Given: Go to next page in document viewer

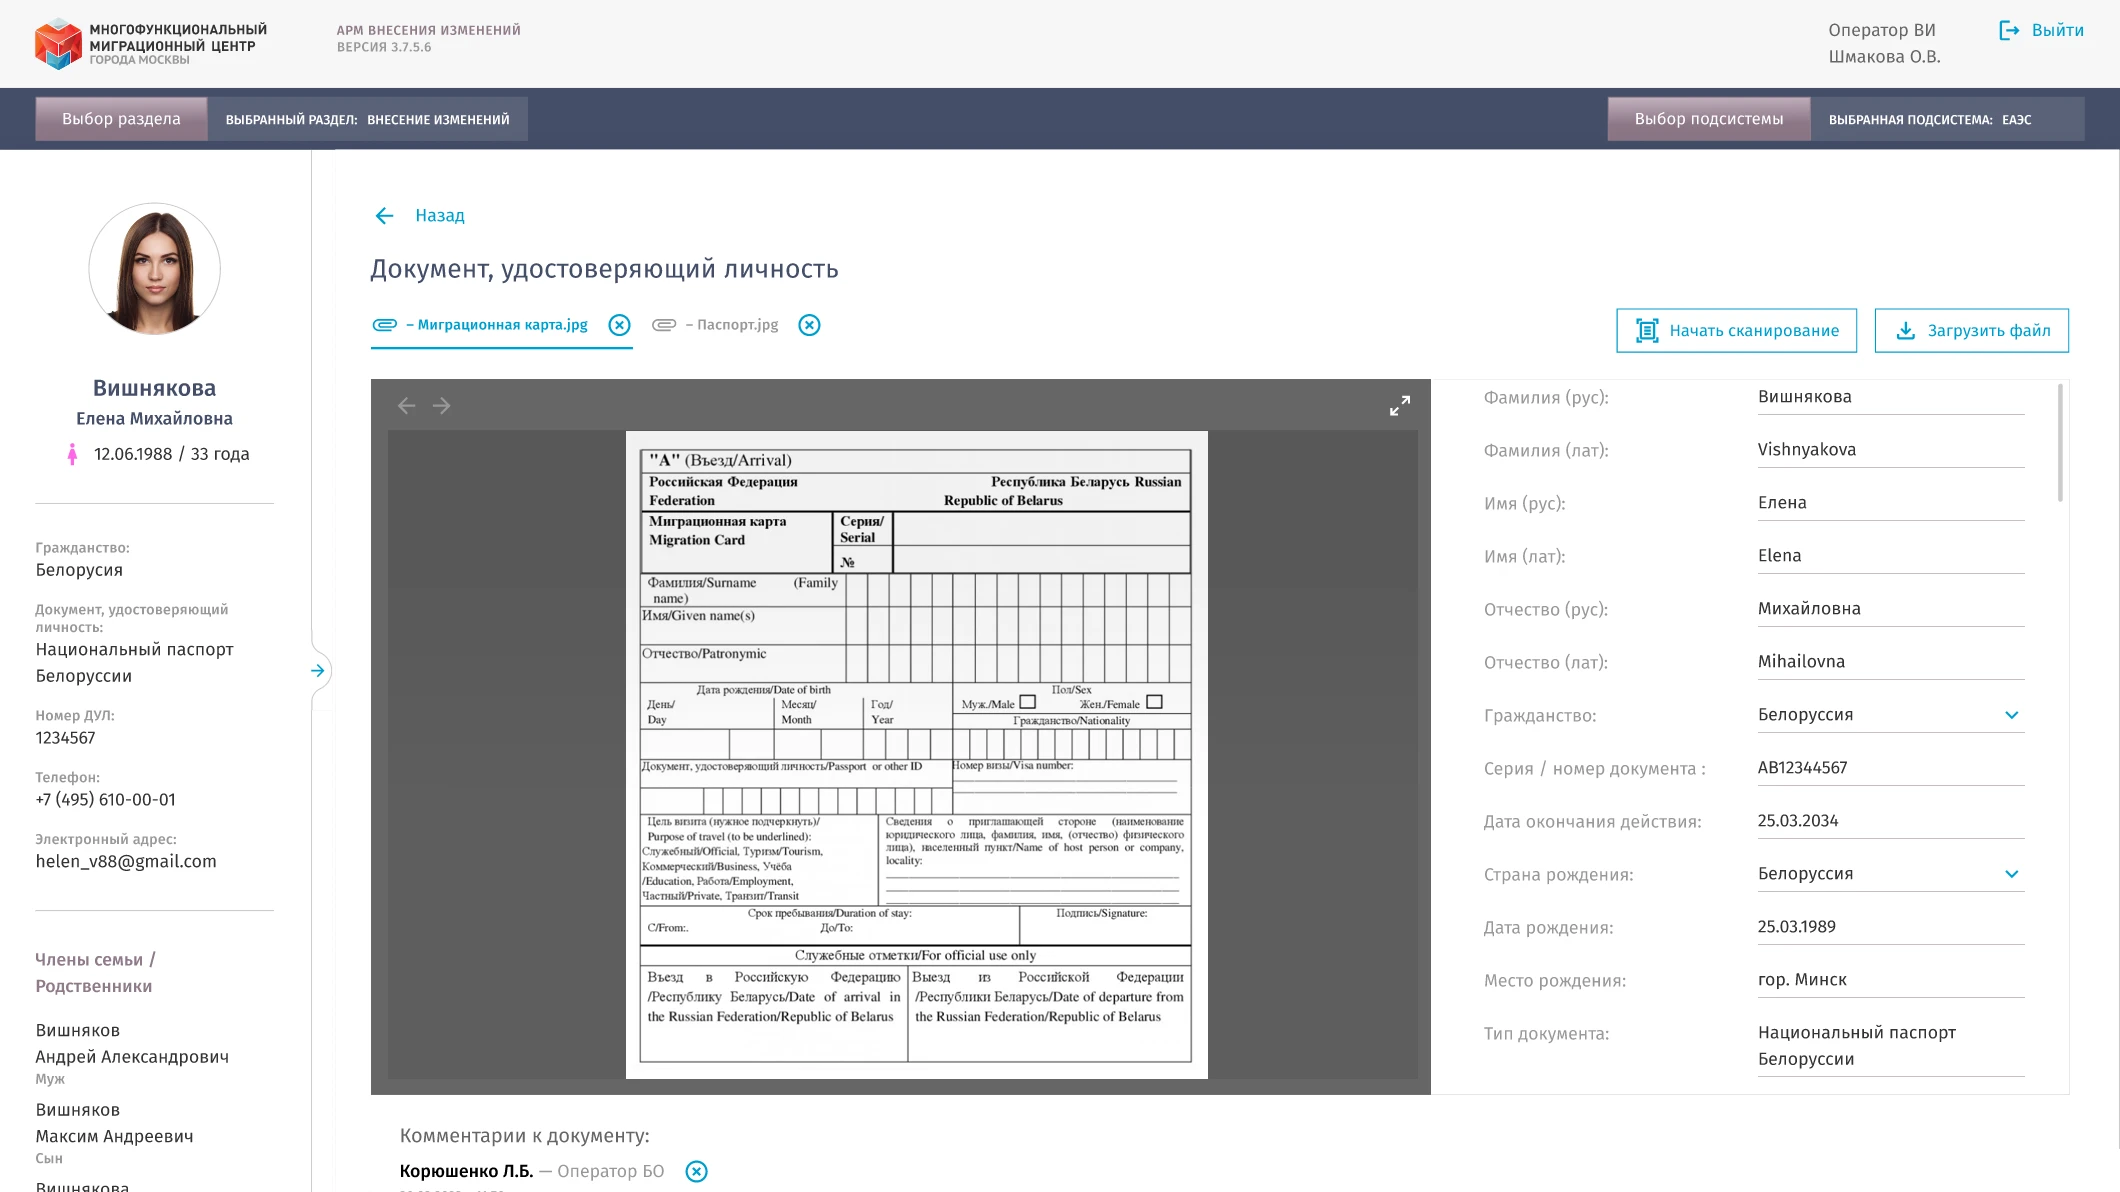Looking at the screenshot, I should [x=442, y=405].
